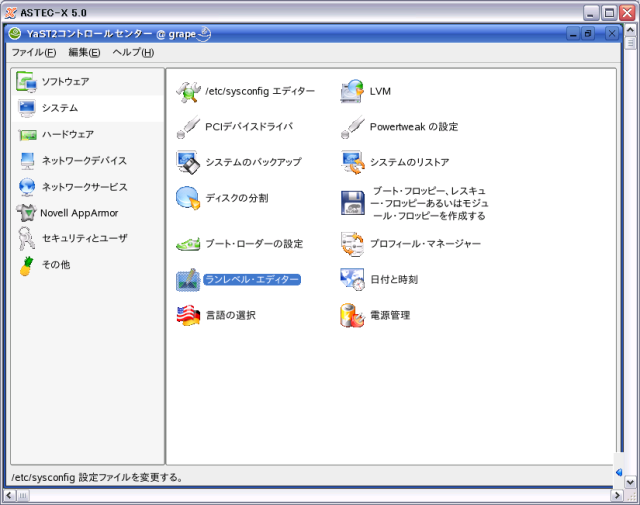Open ブート・ローダーの設定 icon
Screen dimensions: 640x505
click(x=188, y=243)
